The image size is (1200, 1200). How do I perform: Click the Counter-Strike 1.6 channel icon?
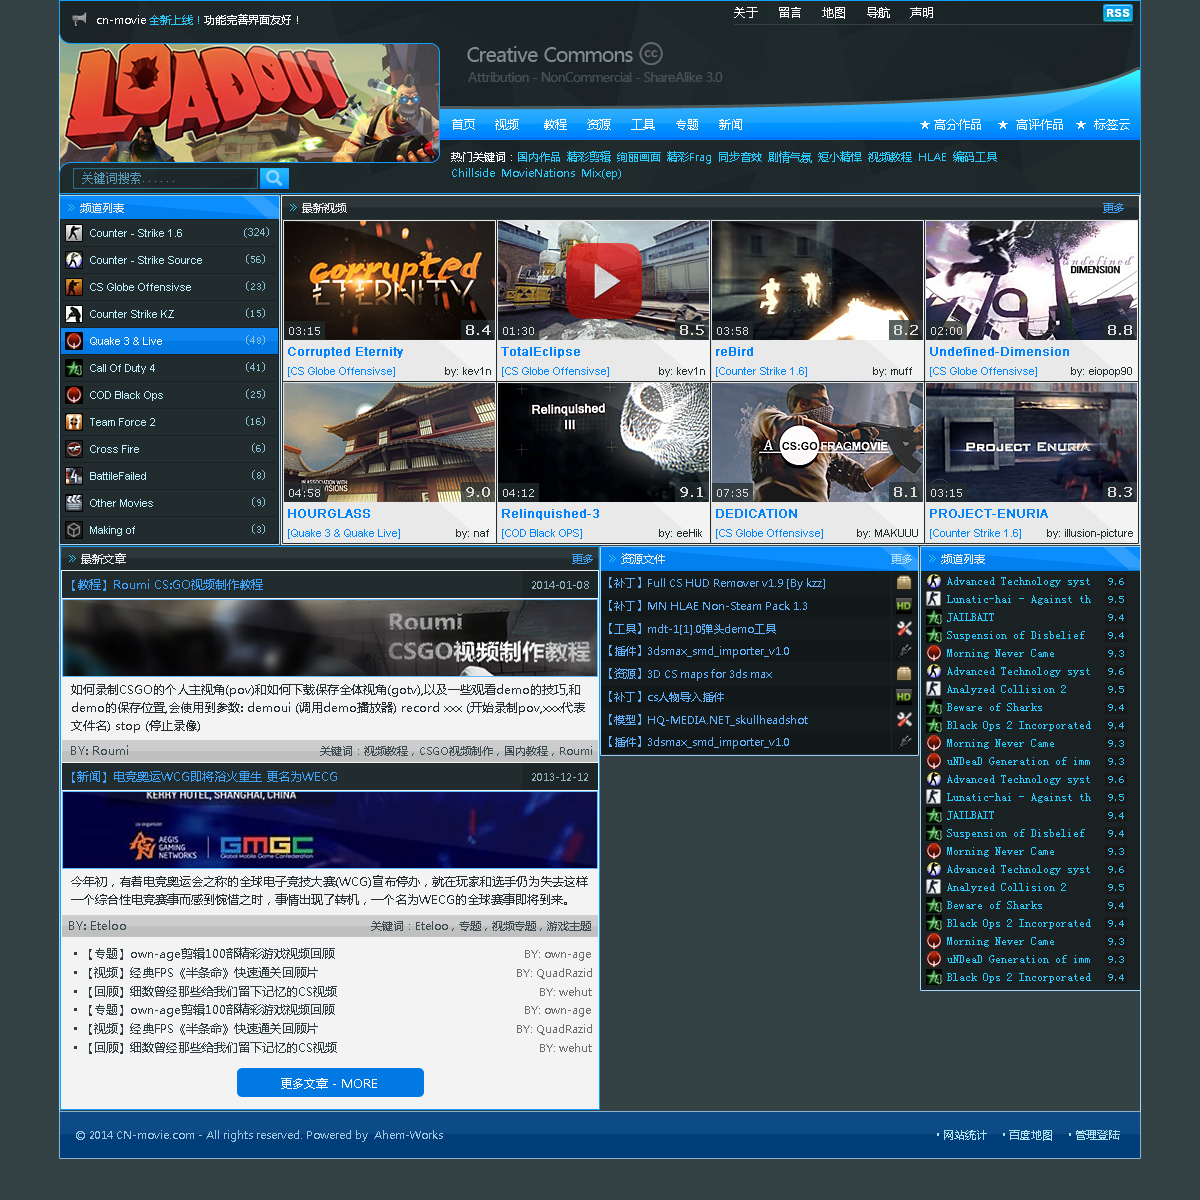pyautogui.click(x=74, y=233)
